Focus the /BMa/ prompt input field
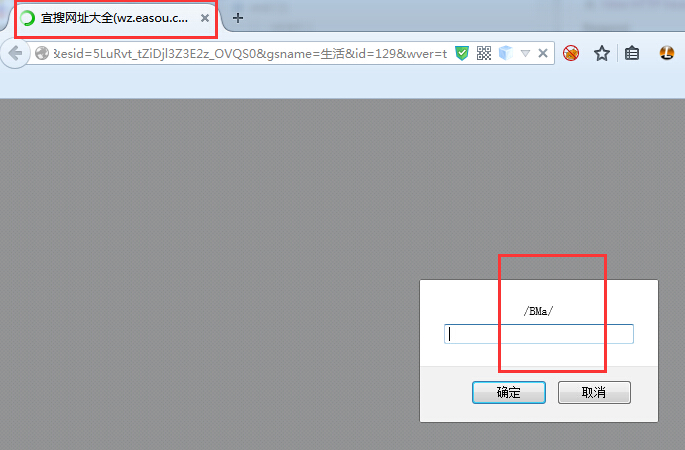Screen dimensions: 685x450 [x=539, y=334]
